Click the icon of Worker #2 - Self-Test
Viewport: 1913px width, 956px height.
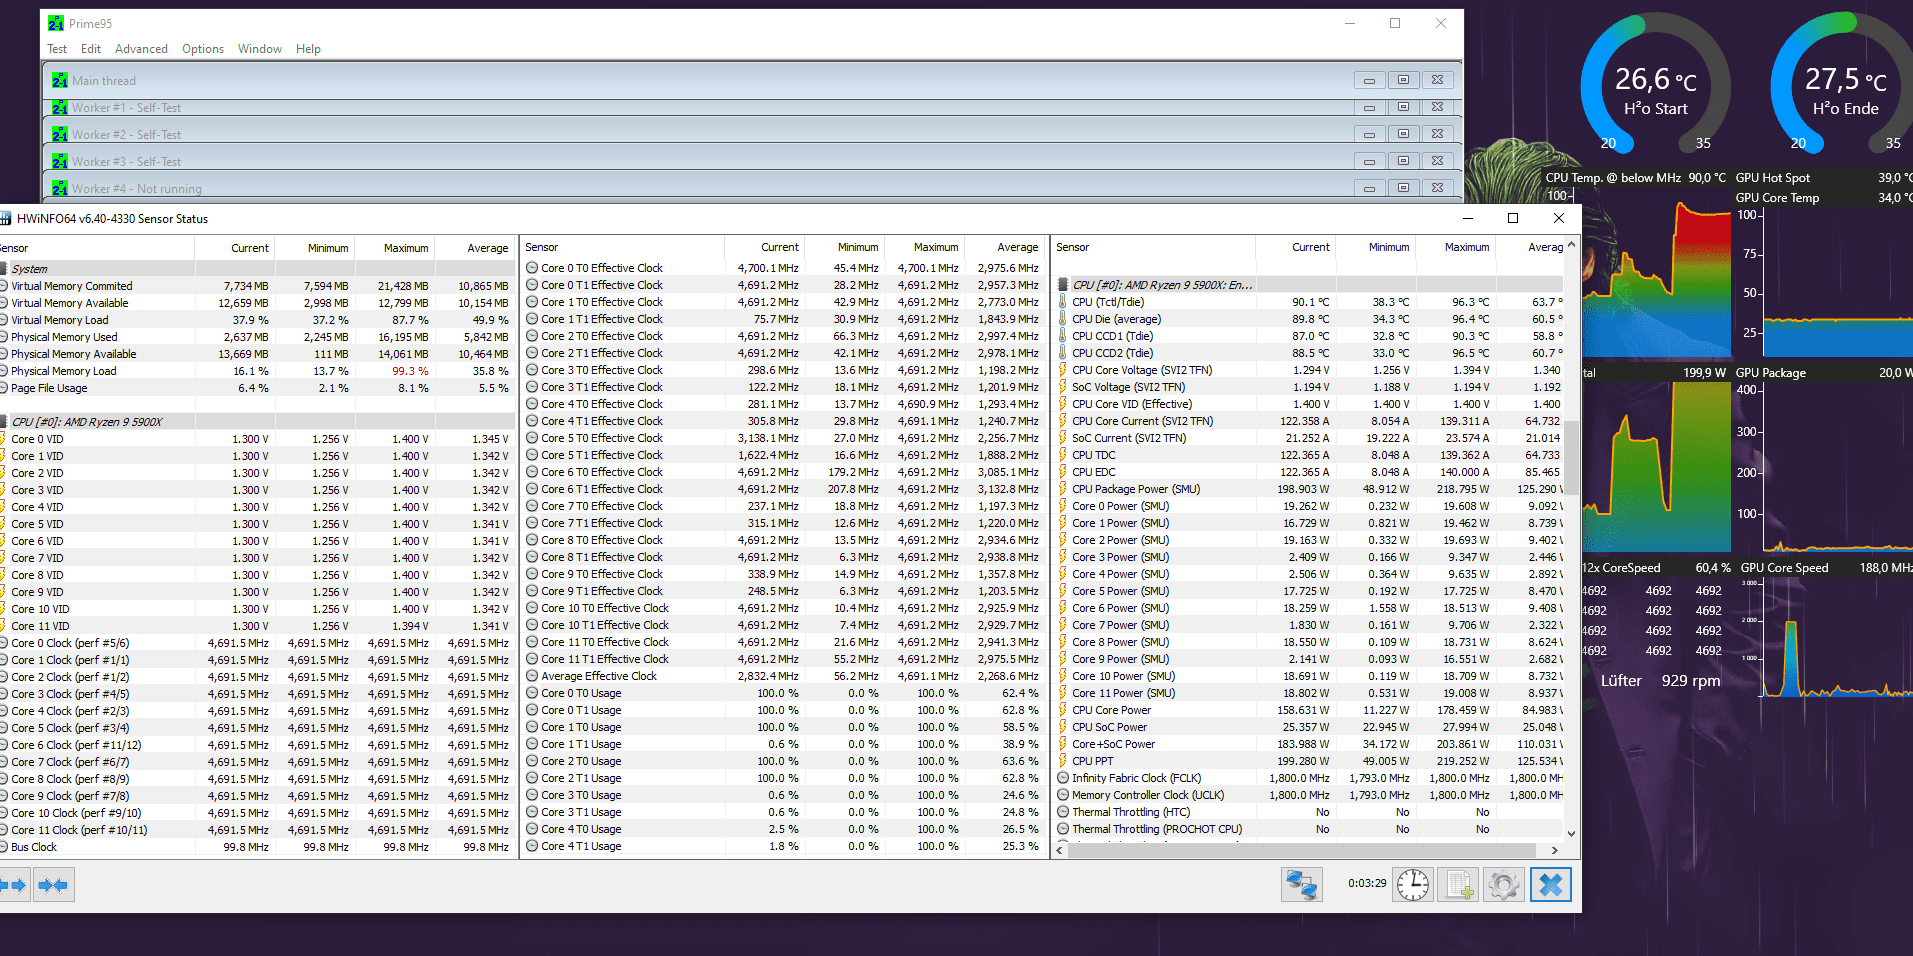[x=60, y=134]
